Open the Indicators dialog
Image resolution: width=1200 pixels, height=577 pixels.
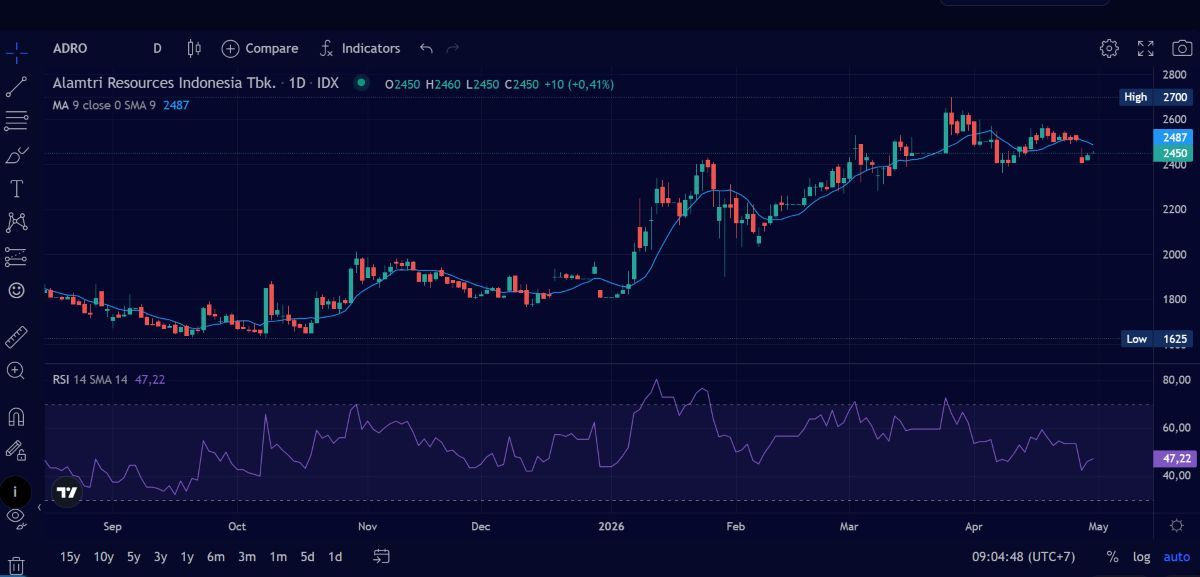click(360, 48)
